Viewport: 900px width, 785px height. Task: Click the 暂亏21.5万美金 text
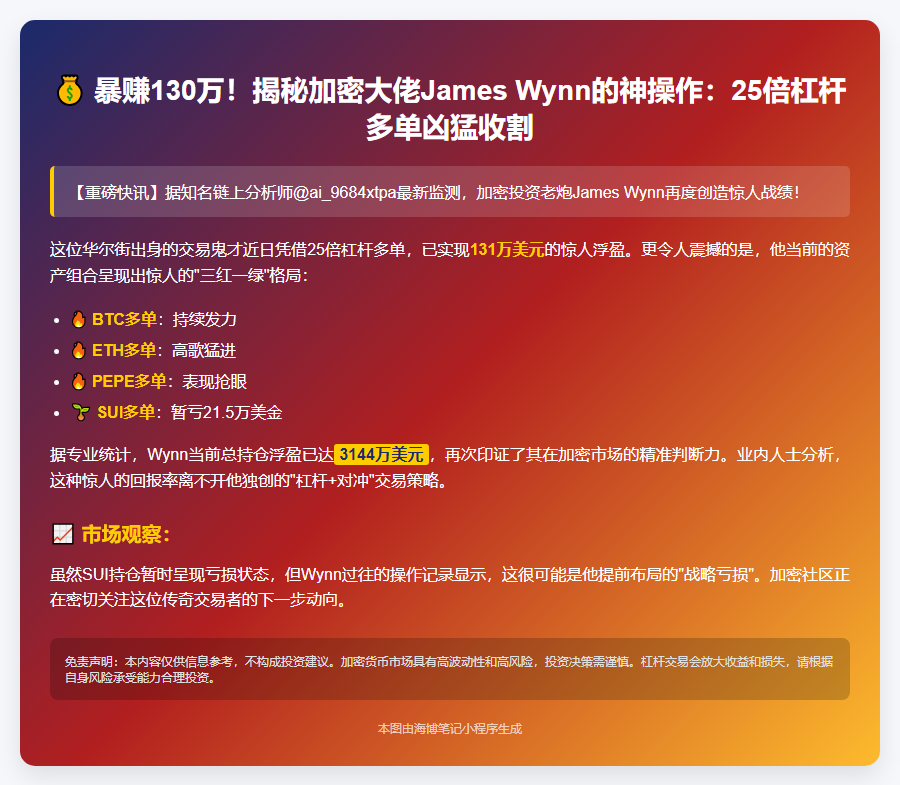[x=226, y=412]
